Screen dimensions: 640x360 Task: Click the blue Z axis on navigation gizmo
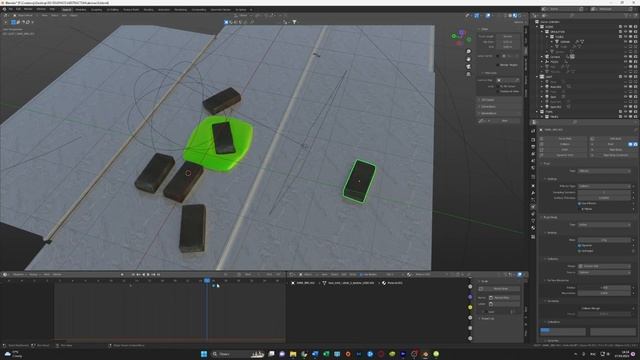click(x=462, y=32)
